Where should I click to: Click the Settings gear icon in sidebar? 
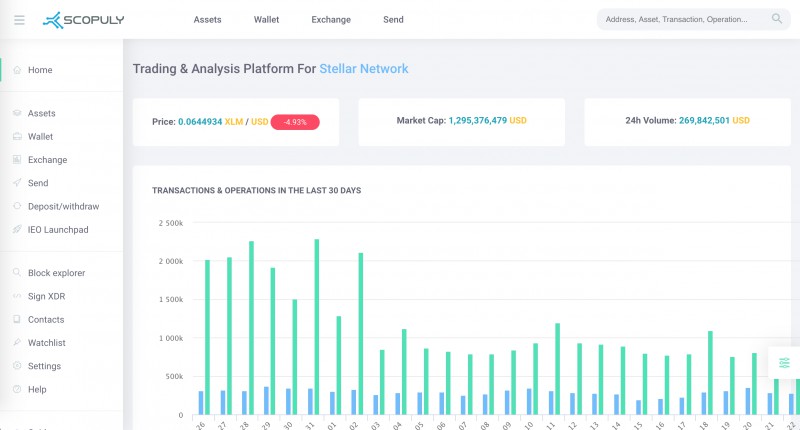[17, 366]
